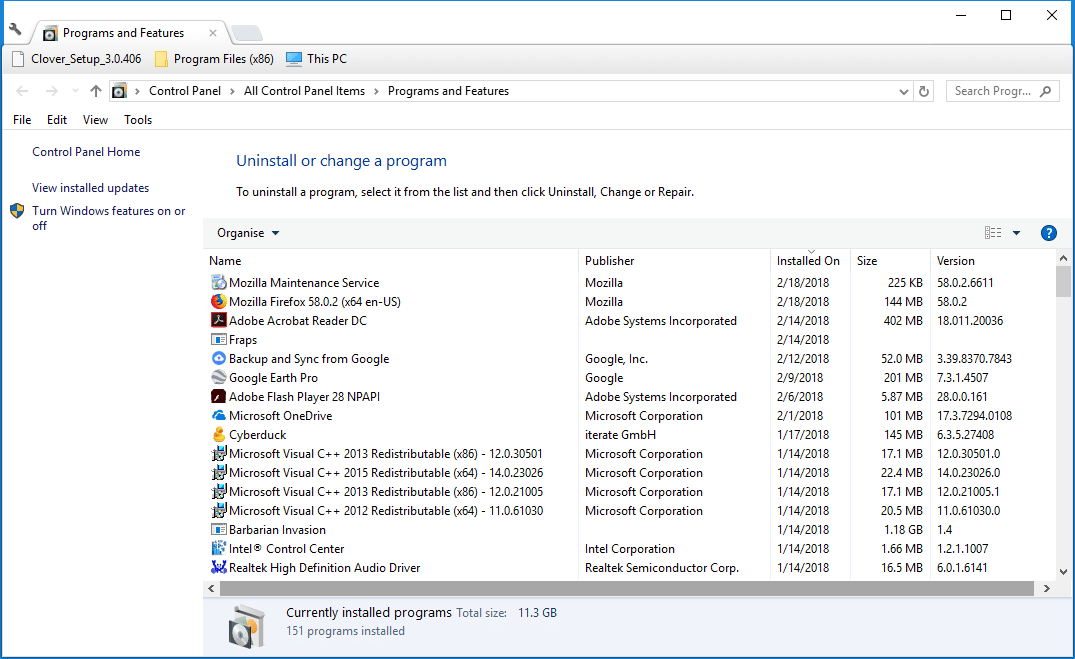Select the Microsoft Visual C++ 2012 Redistributable (x64) row
Screen dimensions: 1075x659
(x=629, y=511)
